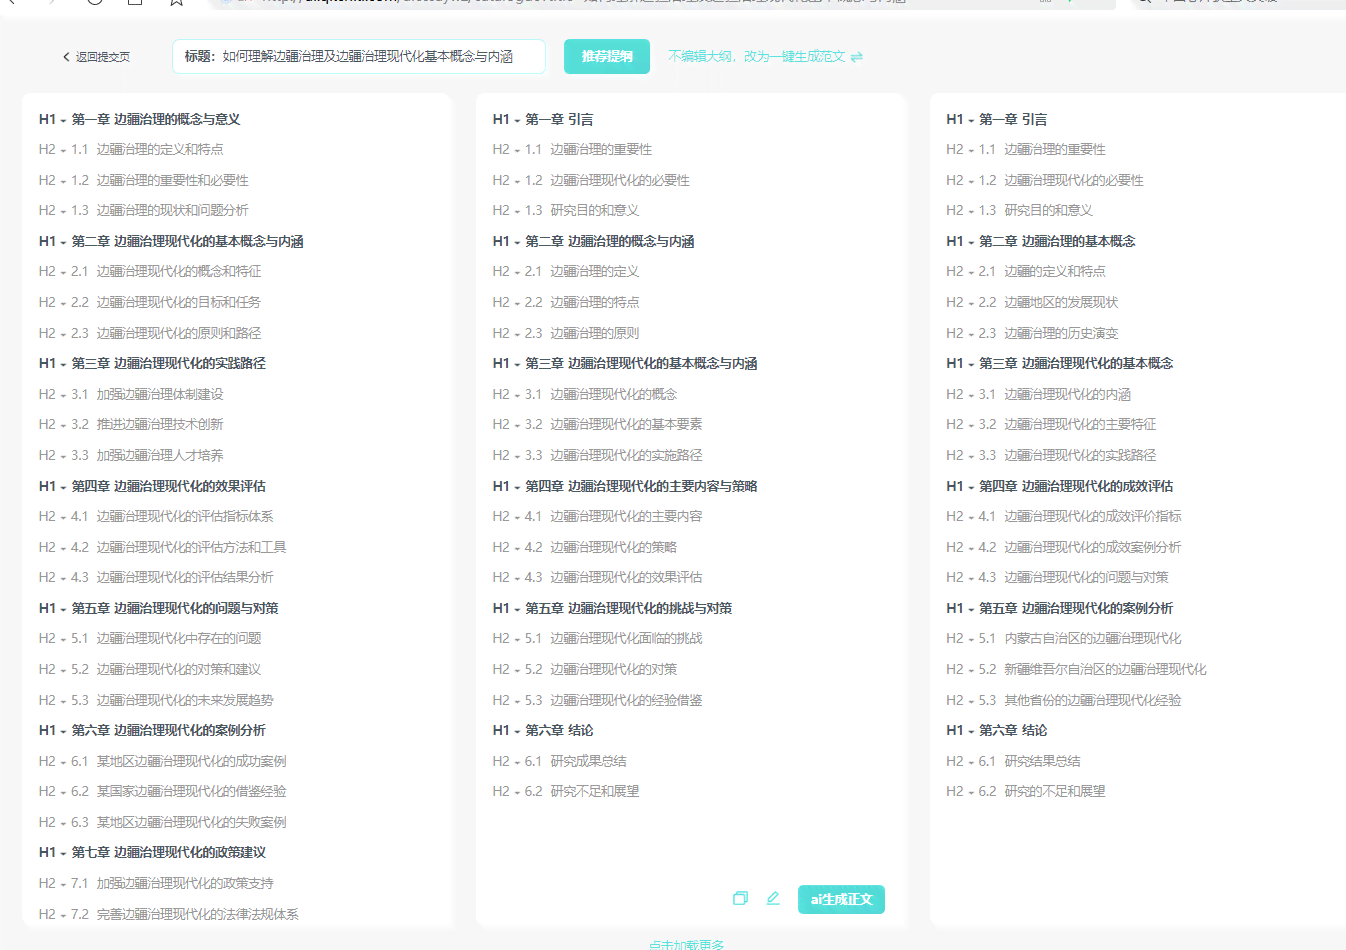Click heading 第五章 边疆治理现代化的问题与对策
This screenshot has height=950, width=1346.
(x=175, y=608)
